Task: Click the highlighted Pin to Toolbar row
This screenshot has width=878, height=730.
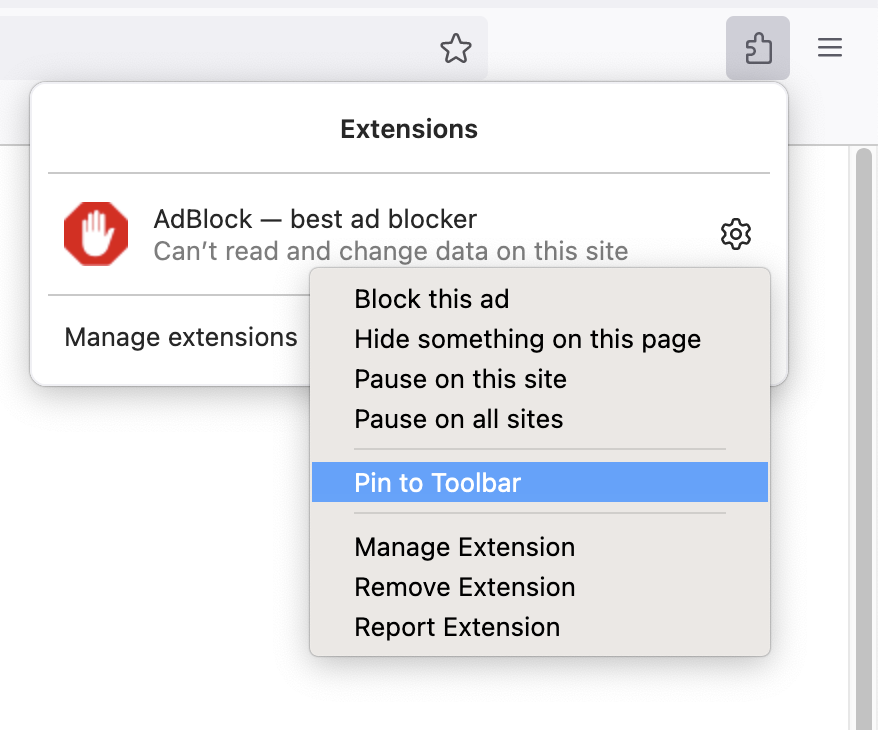Action: pos(437,482)
